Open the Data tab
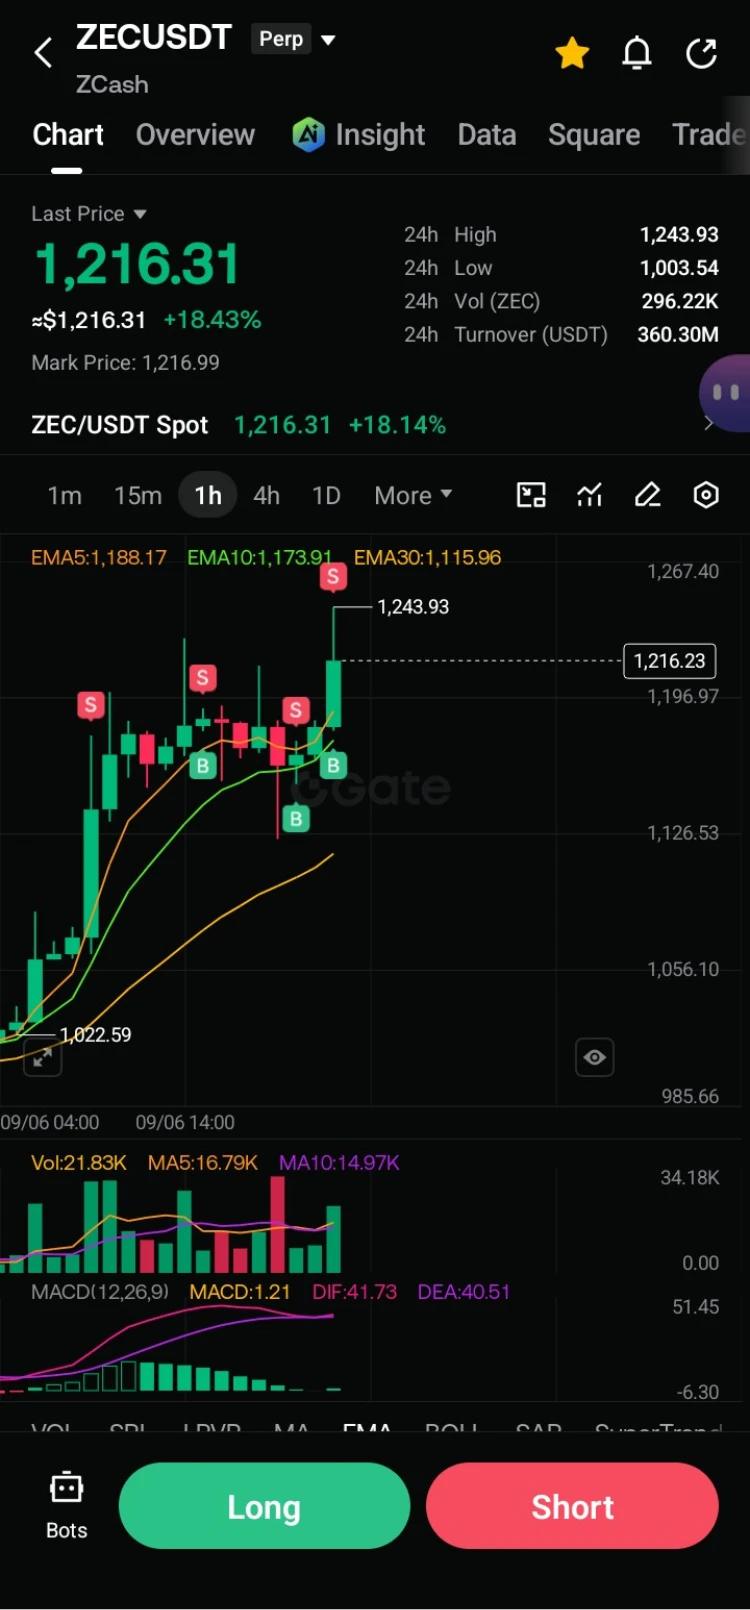750x1610 pixels. point(487,135)
